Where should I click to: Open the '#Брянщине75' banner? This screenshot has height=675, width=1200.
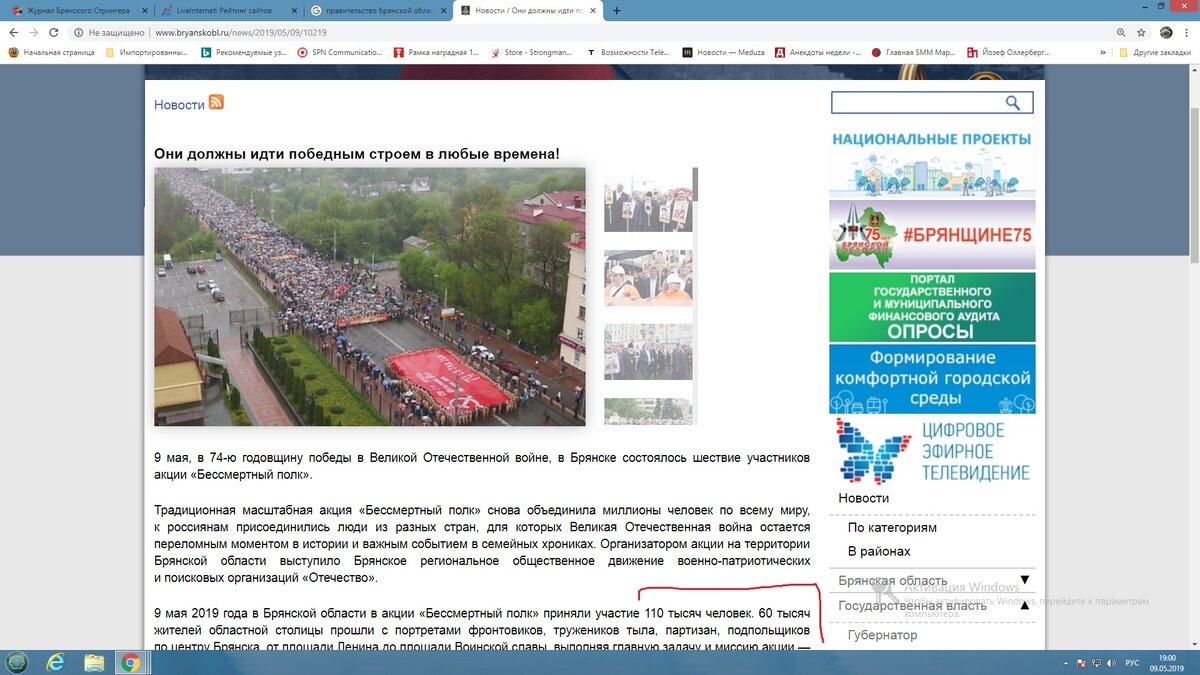point(932,235)
